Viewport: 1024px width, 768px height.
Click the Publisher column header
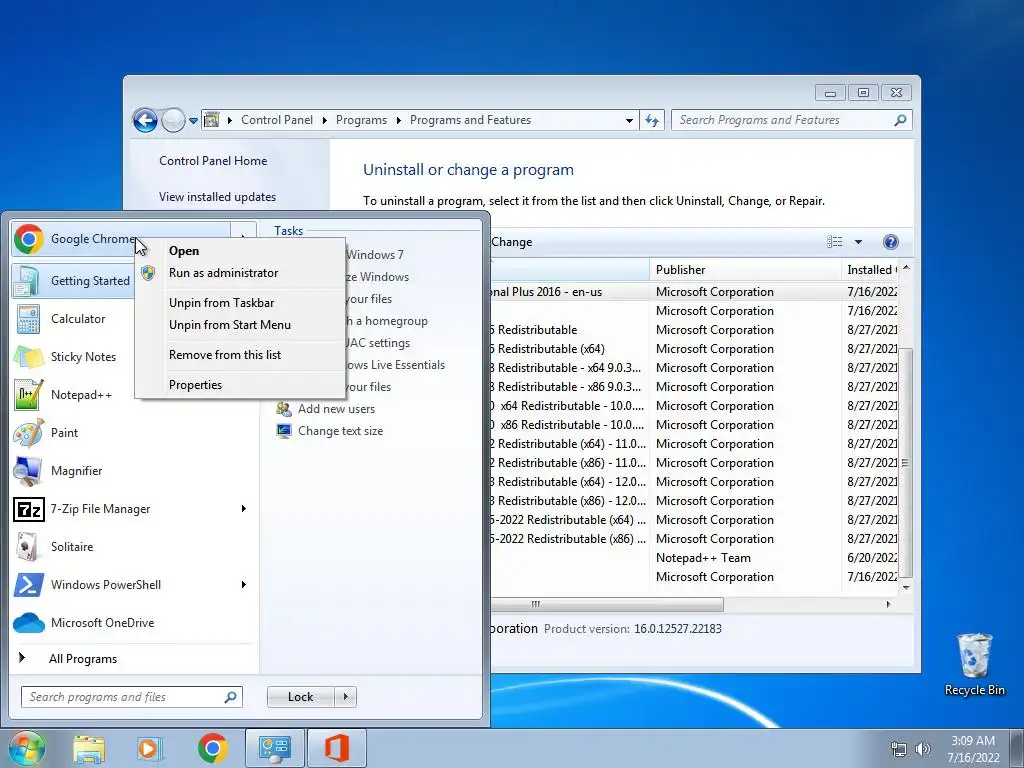[x=745, y=270]
